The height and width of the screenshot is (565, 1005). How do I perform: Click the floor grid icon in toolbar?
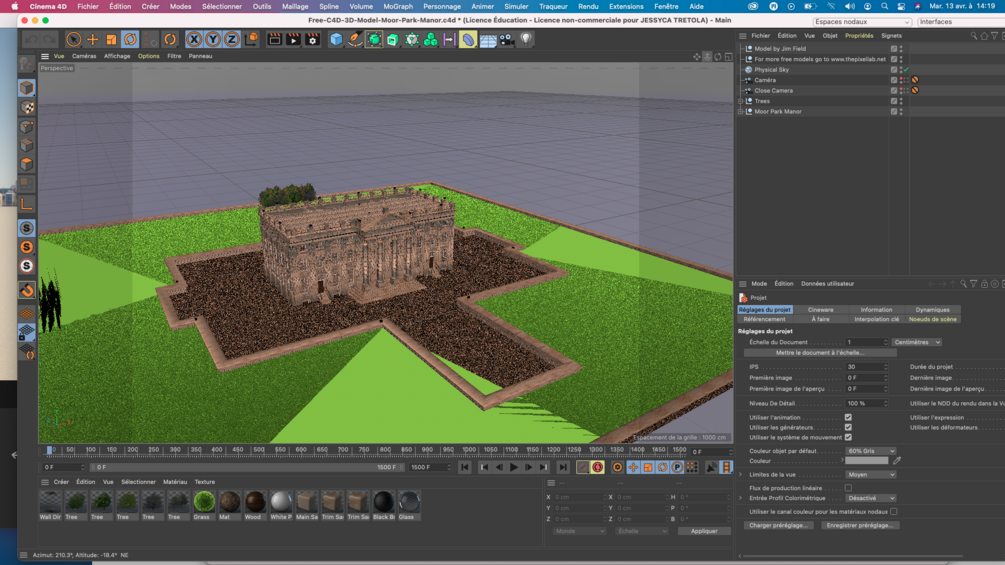tap(488, 40)
